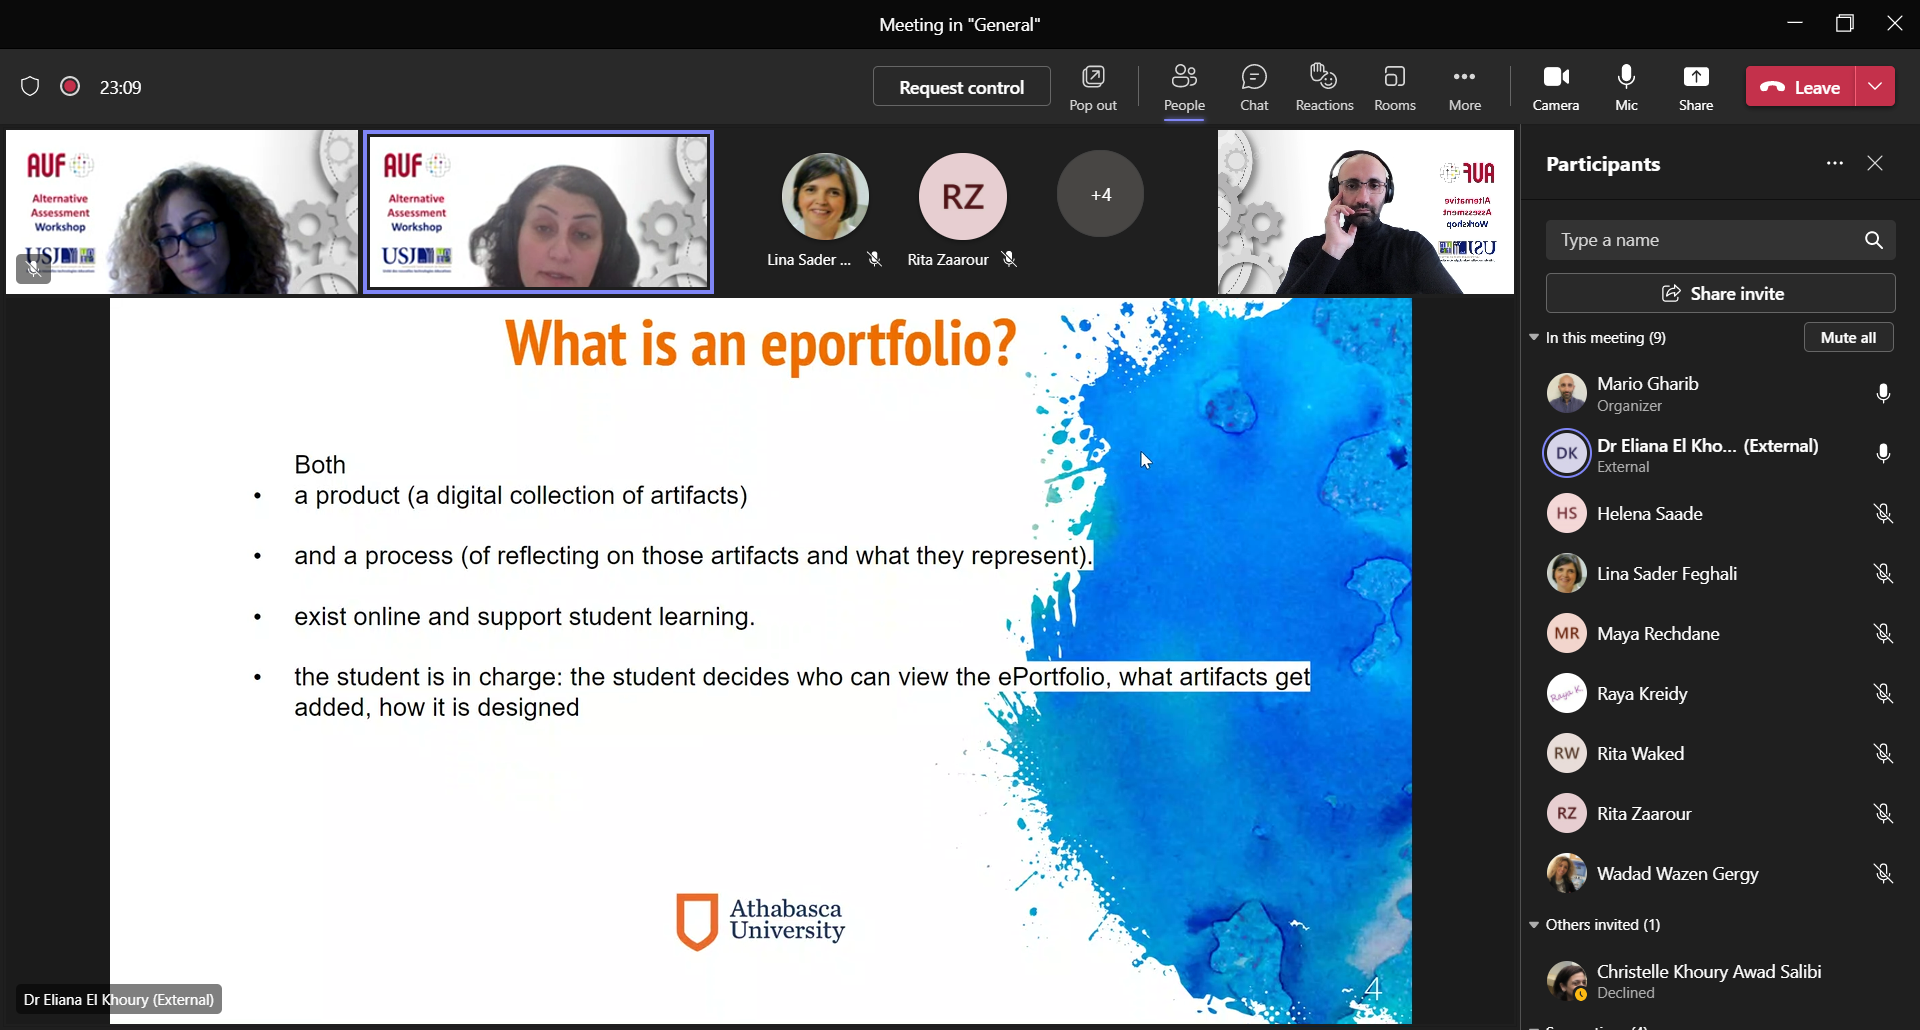Click Request control button
This screenshot has height=1030, width=1920.
[961, 87]
